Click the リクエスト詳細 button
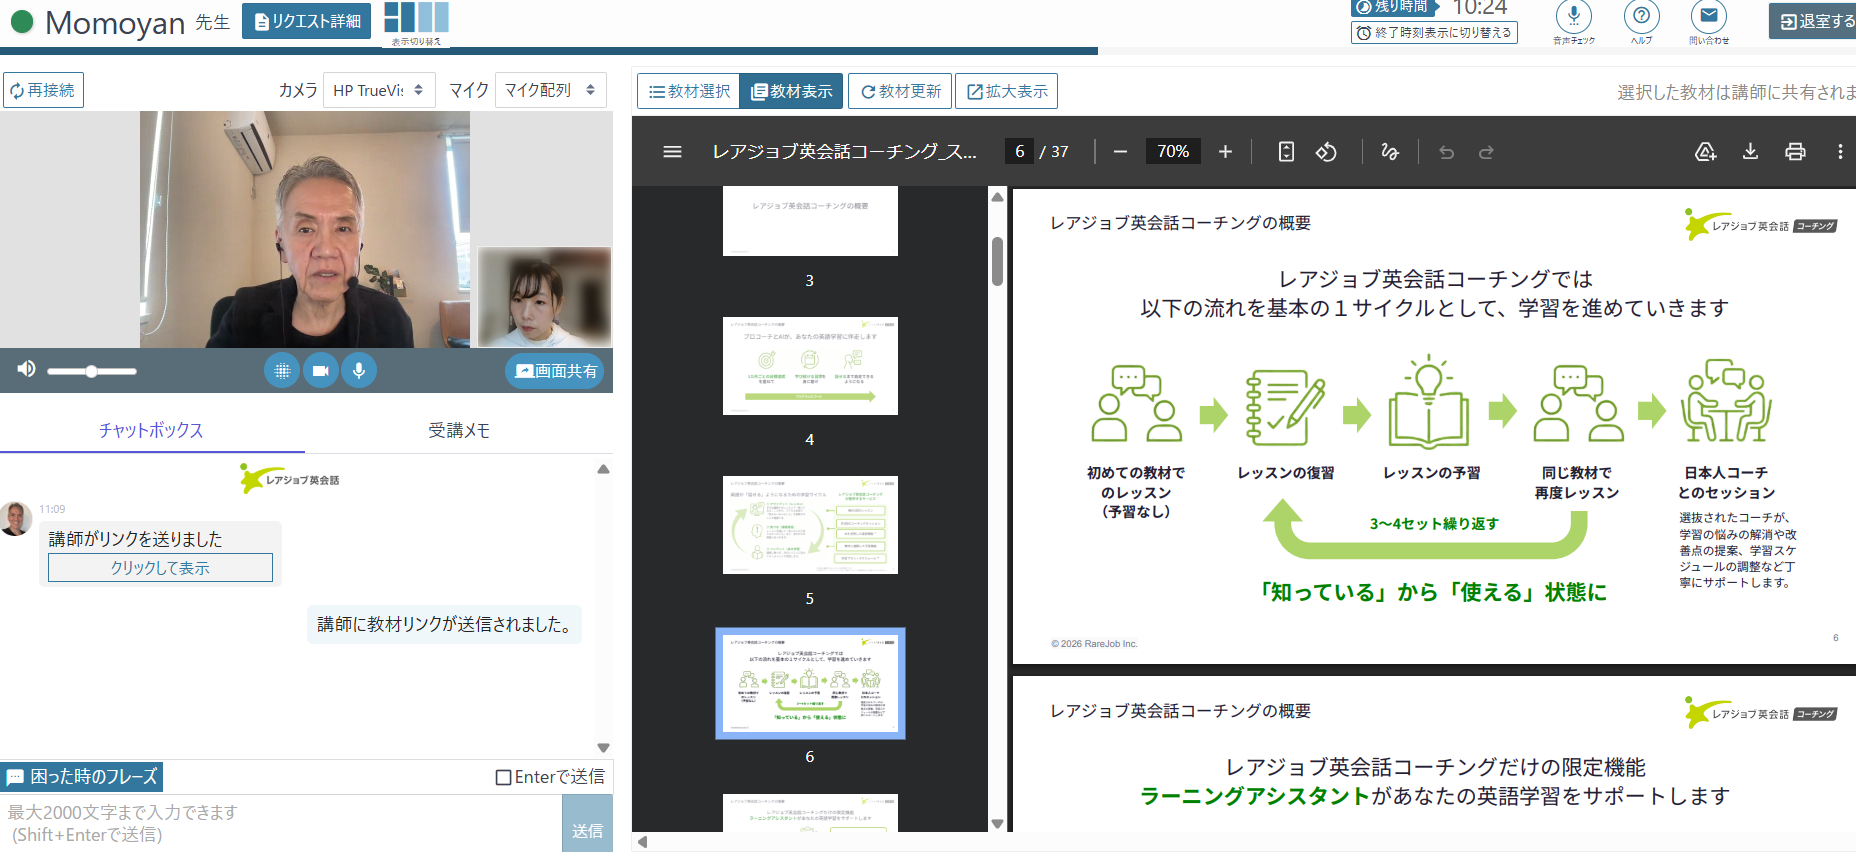Screen dimensions: 1856x852 (307, 21)
